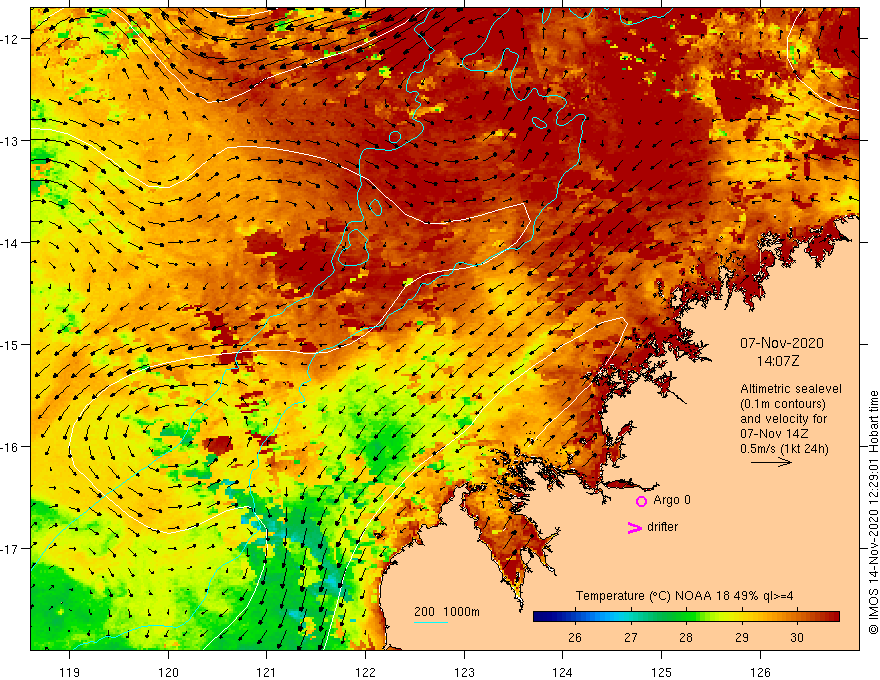Click the colorbar value '29'
This screenshot has width=880, height=680.
click(x=742, y=637)
